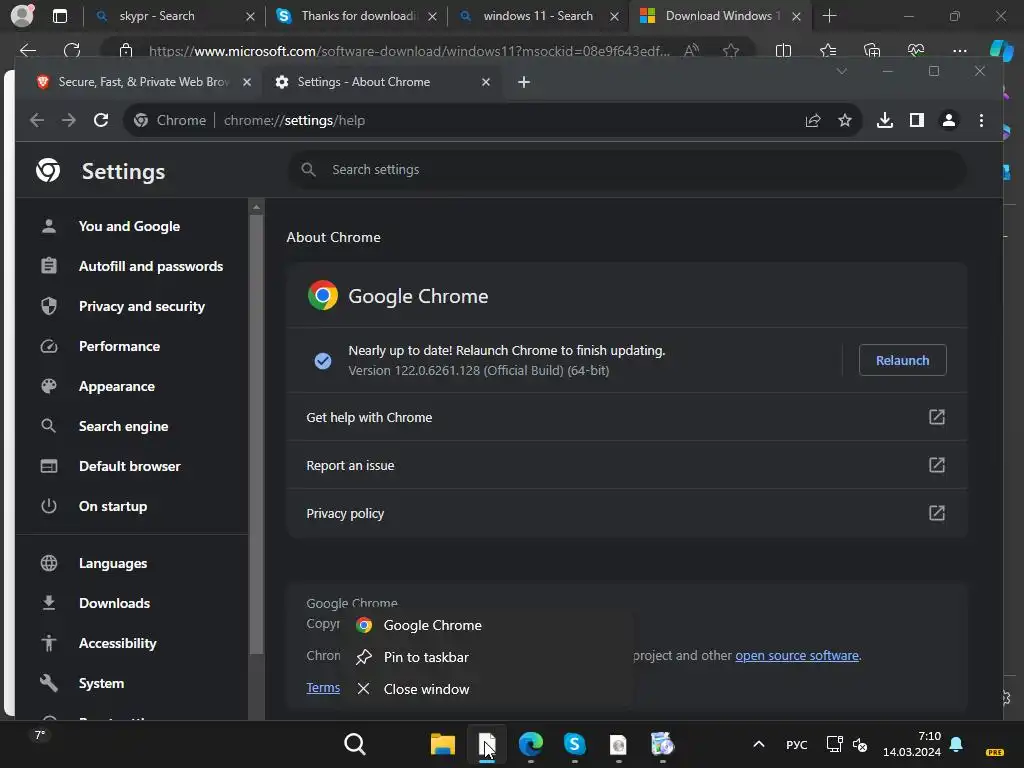Open On startup settings
This screenshot has width=1024, height=768.
coord(112,505)
